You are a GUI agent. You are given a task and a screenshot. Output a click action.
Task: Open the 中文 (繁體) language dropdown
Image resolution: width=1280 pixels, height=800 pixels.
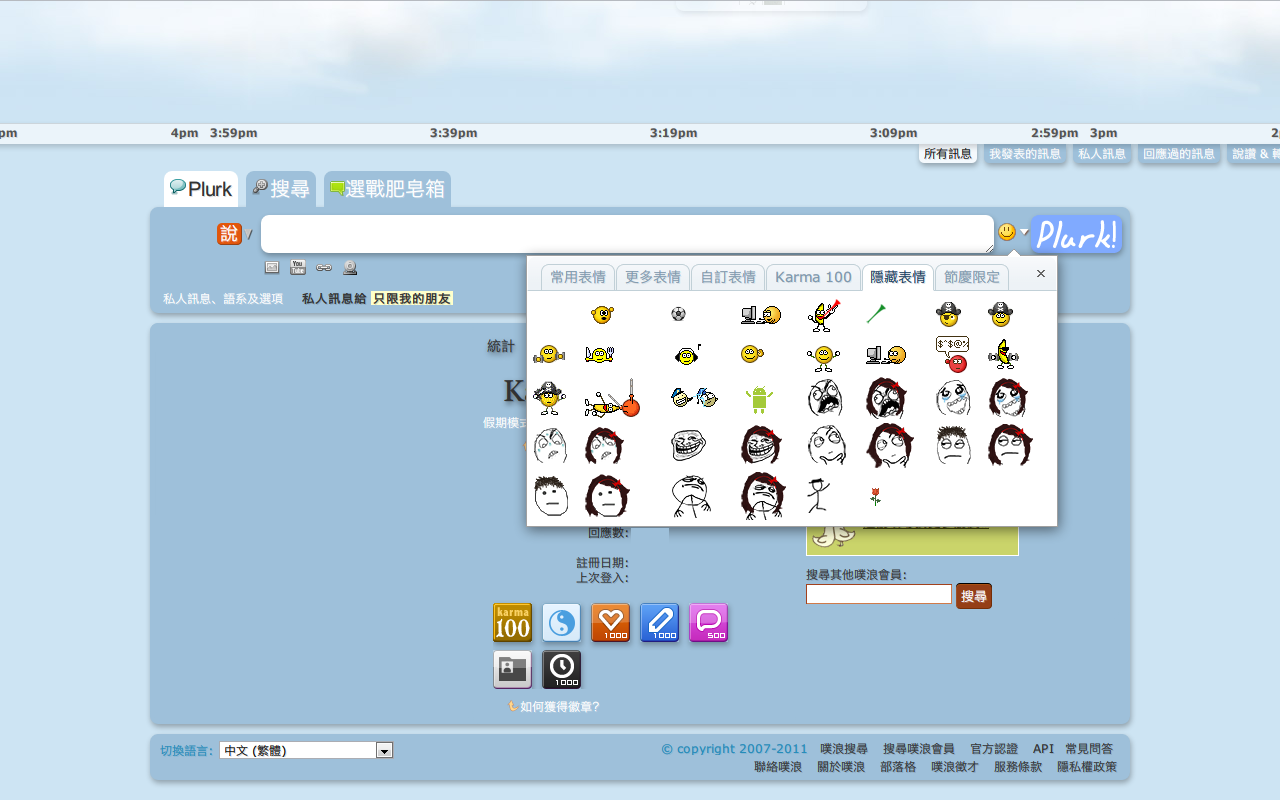coord(305,750)
